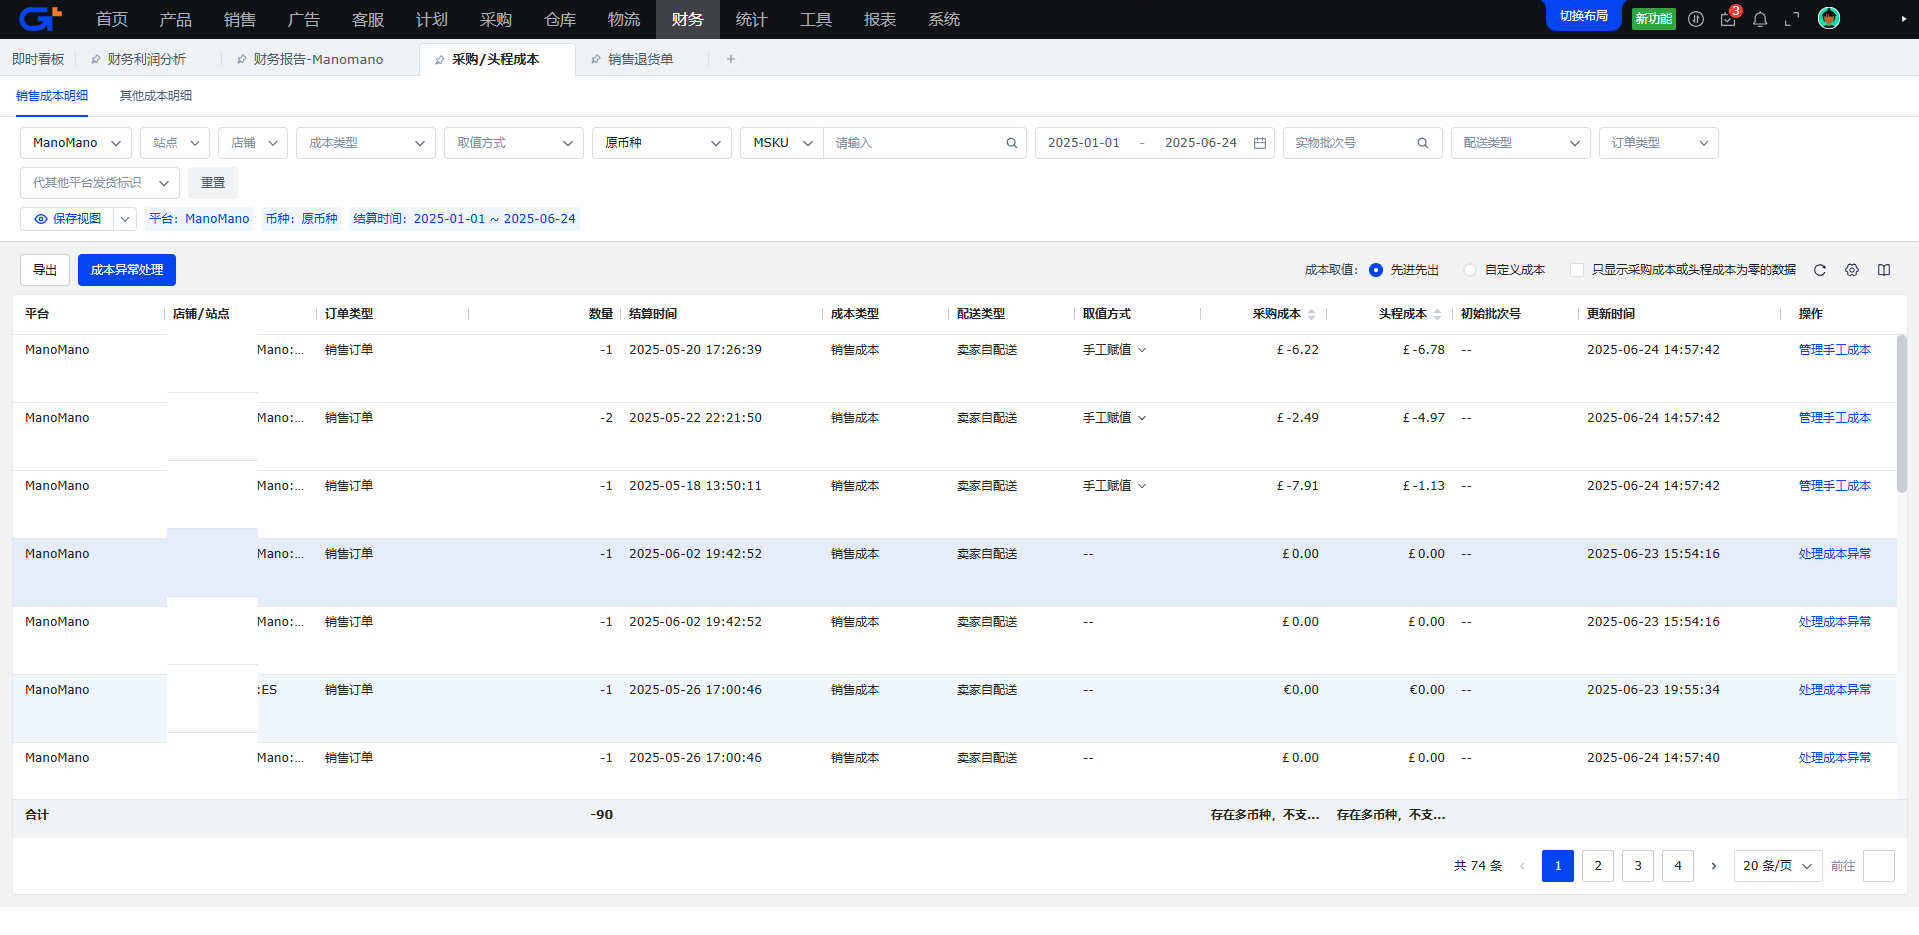Image resolution: width=1919 pixels, height=935 pixels.
Task: Click the G+ application logo
Action: click(41, 18)
